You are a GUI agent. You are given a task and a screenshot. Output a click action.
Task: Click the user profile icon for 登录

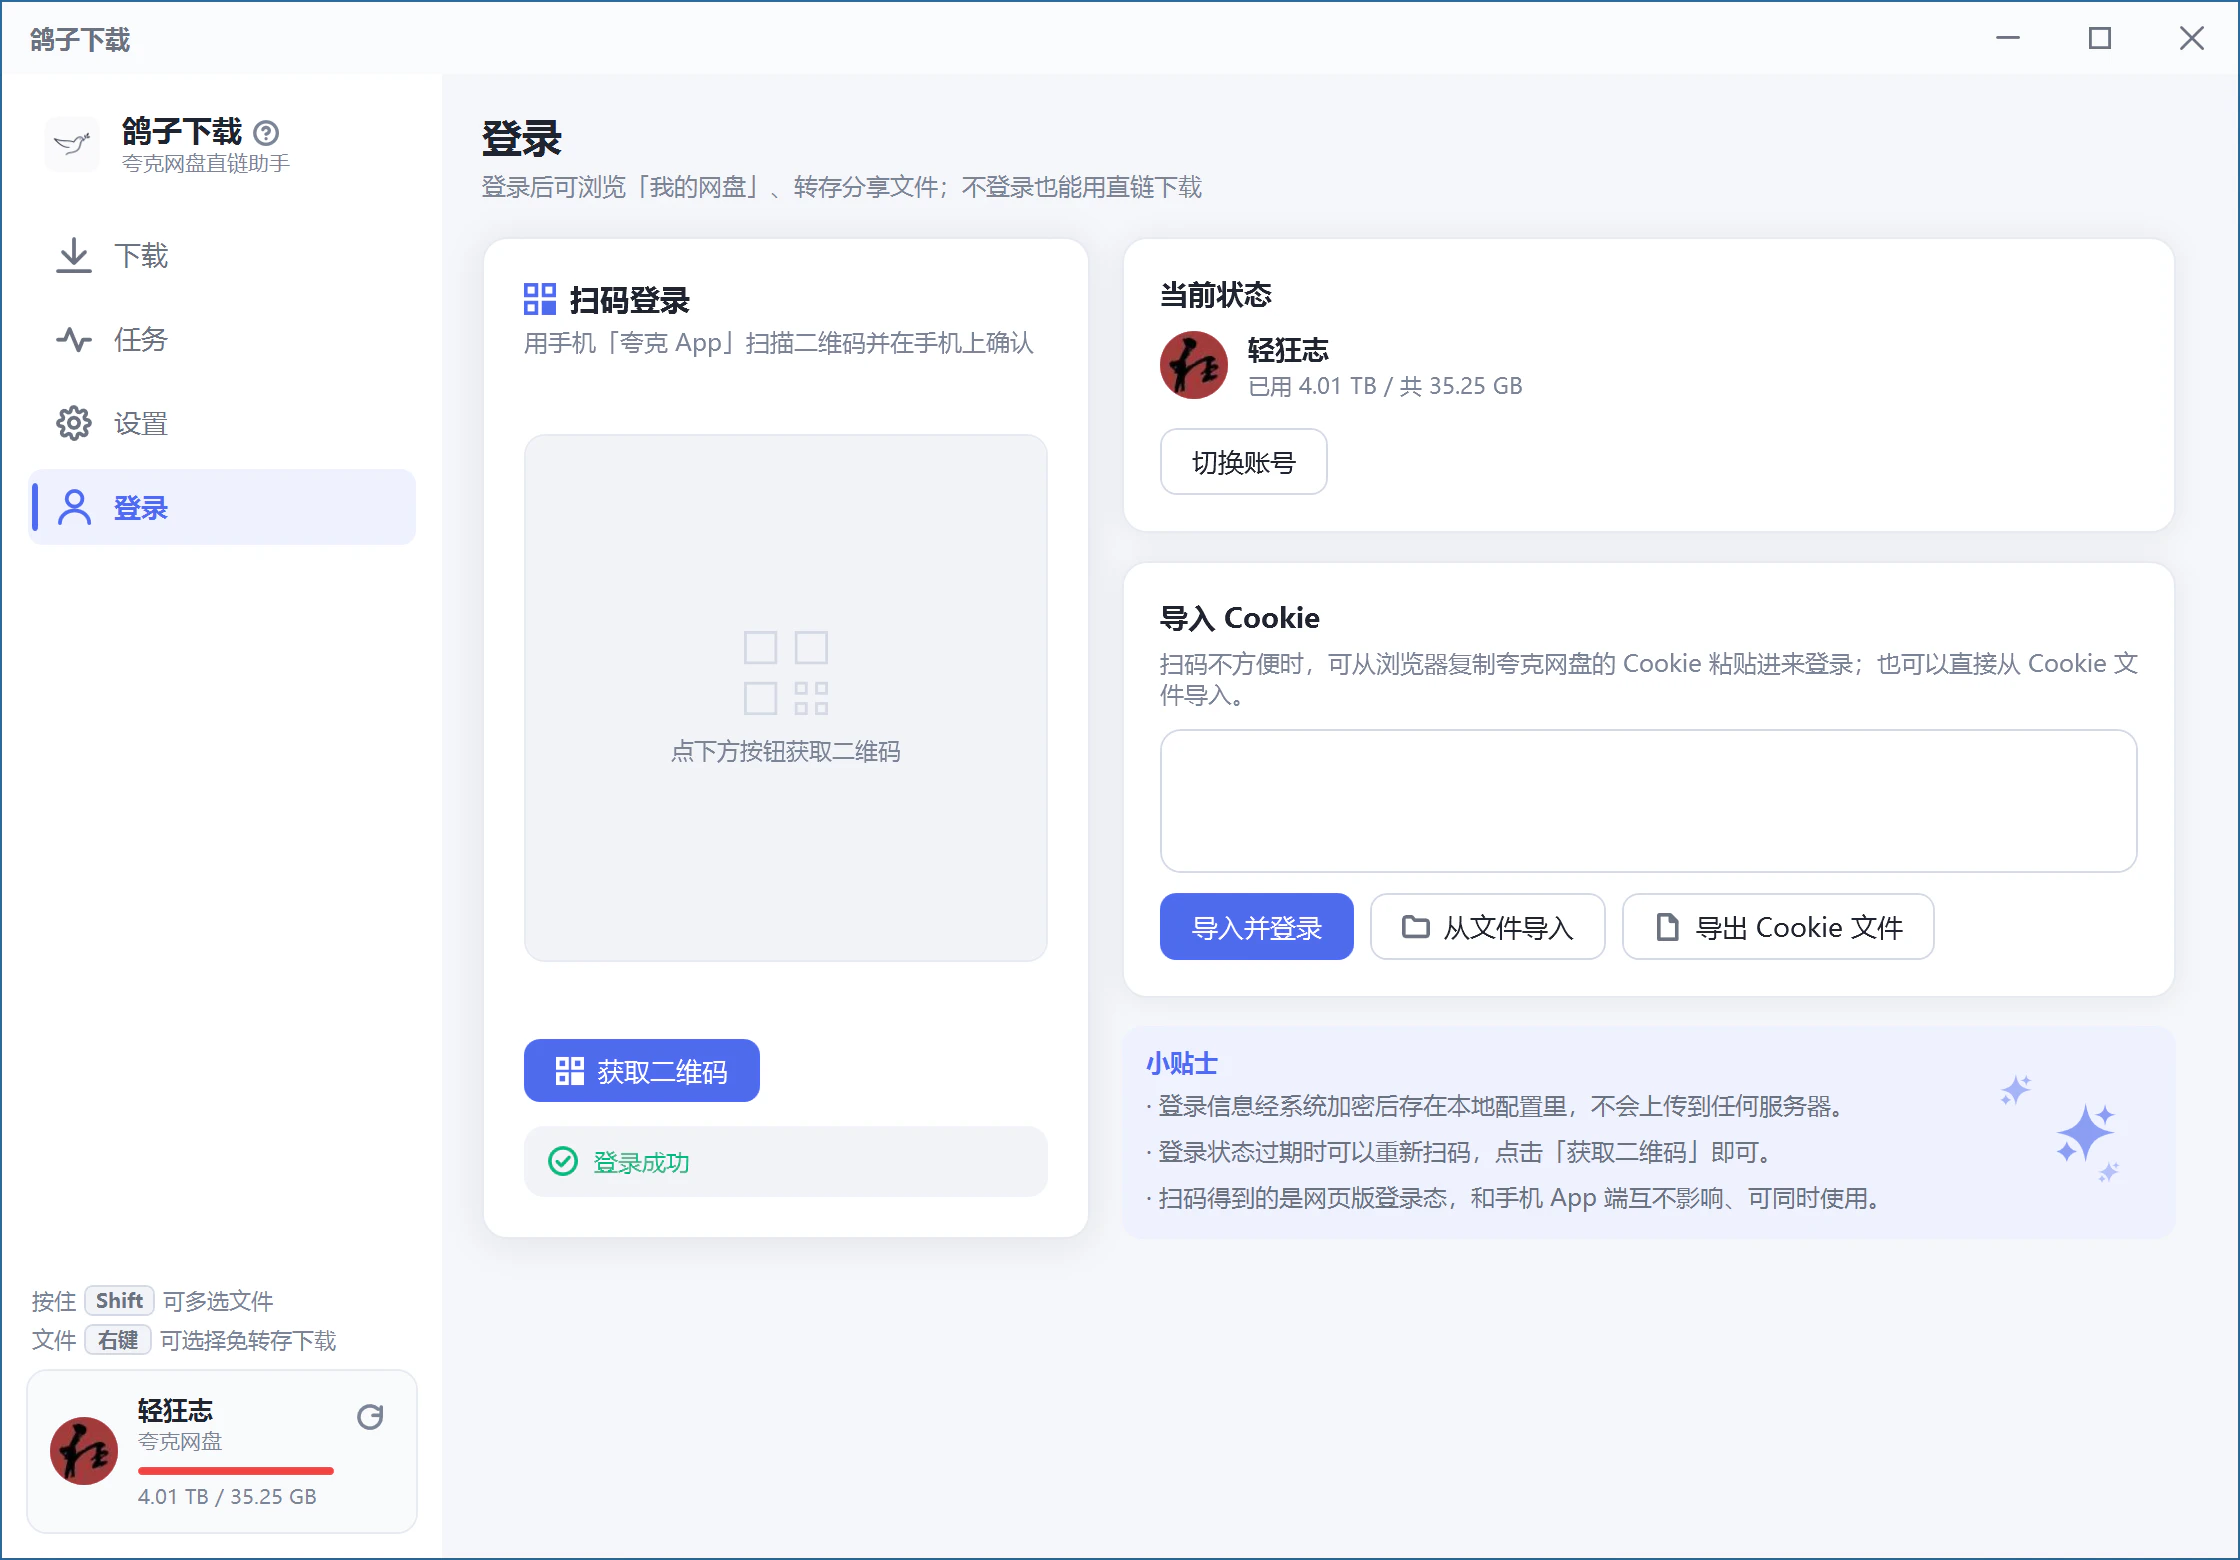(74, 507)
